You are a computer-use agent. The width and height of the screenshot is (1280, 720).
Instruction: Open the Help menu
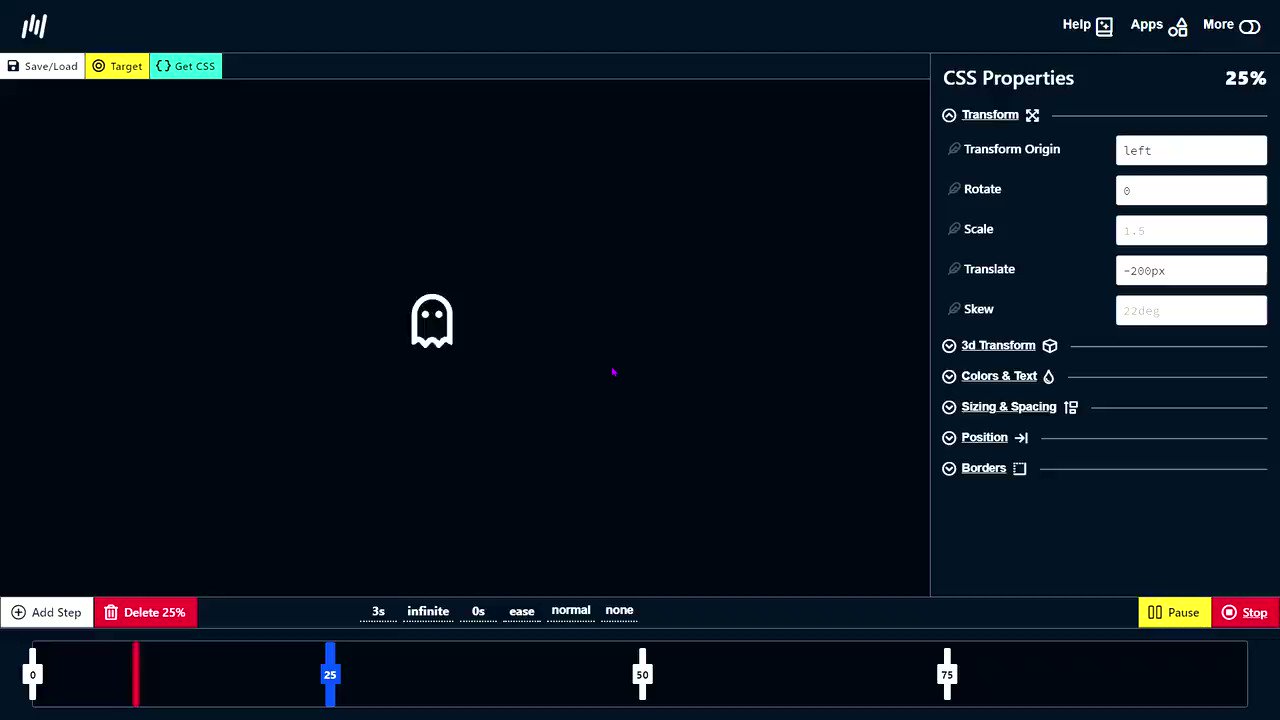[x=1087, y=24]
